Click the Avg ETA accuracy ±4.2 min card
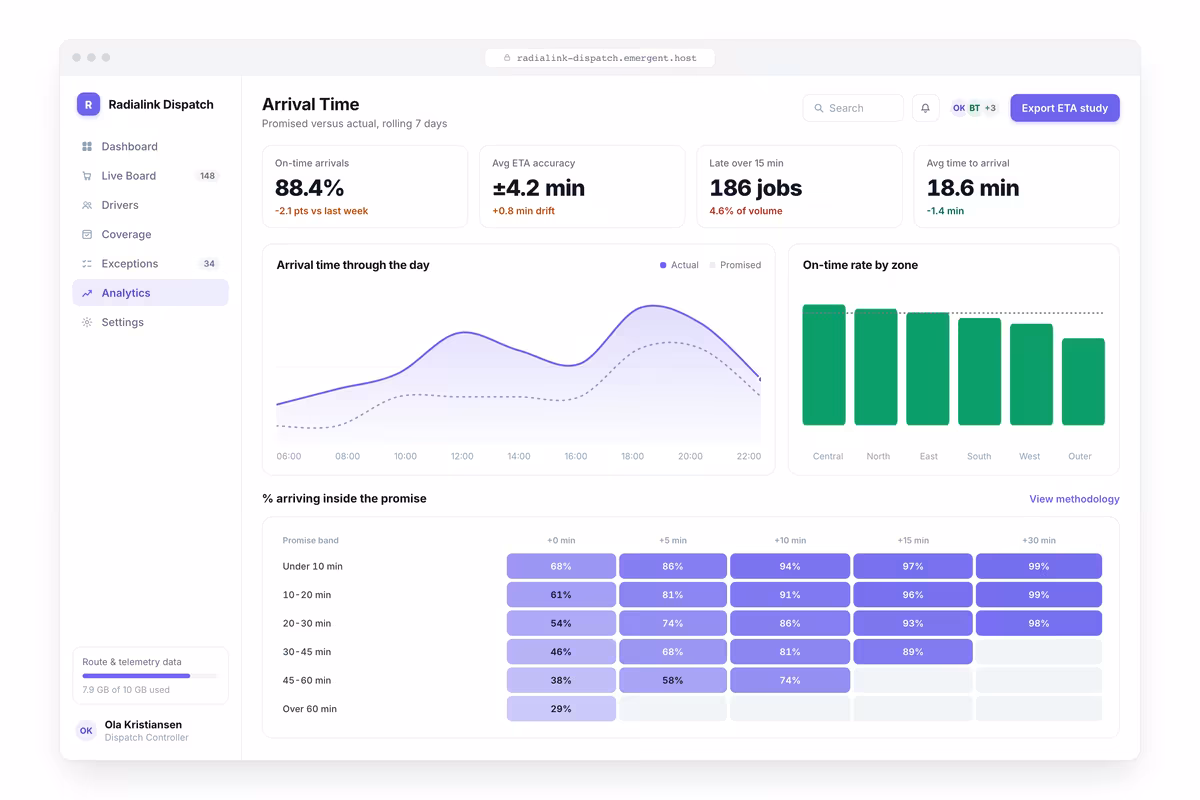 click(x=582, y=187)
